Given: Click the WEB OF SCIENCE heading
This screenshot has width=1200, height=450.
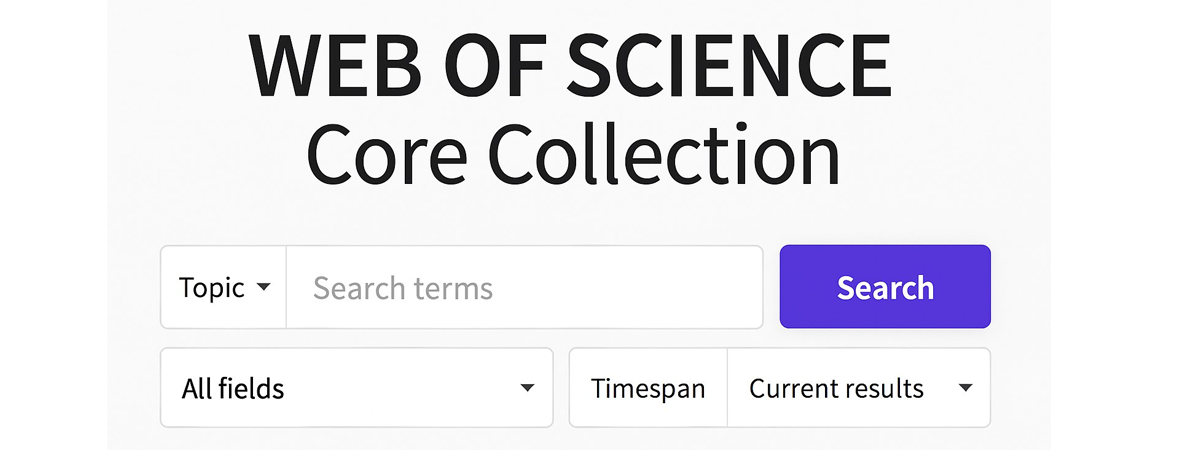Looking at the screenshot, I should [569, 67].
